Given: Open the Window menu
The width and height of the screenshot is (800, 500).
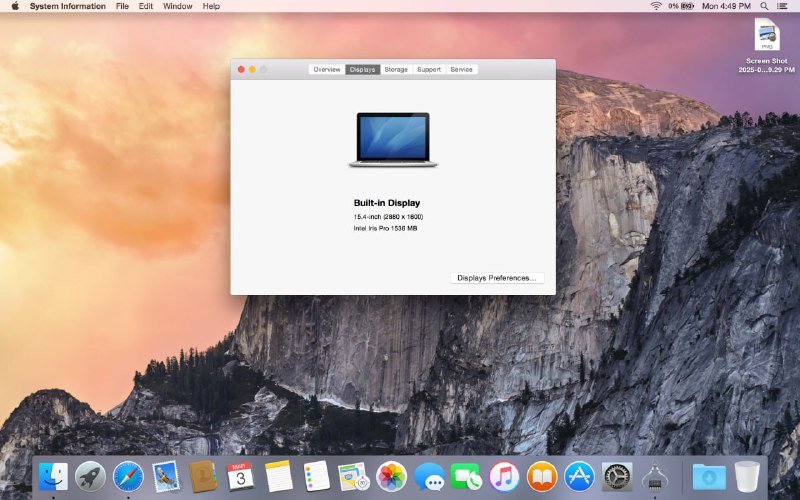Looking at the screenshot, I should 178,6.
